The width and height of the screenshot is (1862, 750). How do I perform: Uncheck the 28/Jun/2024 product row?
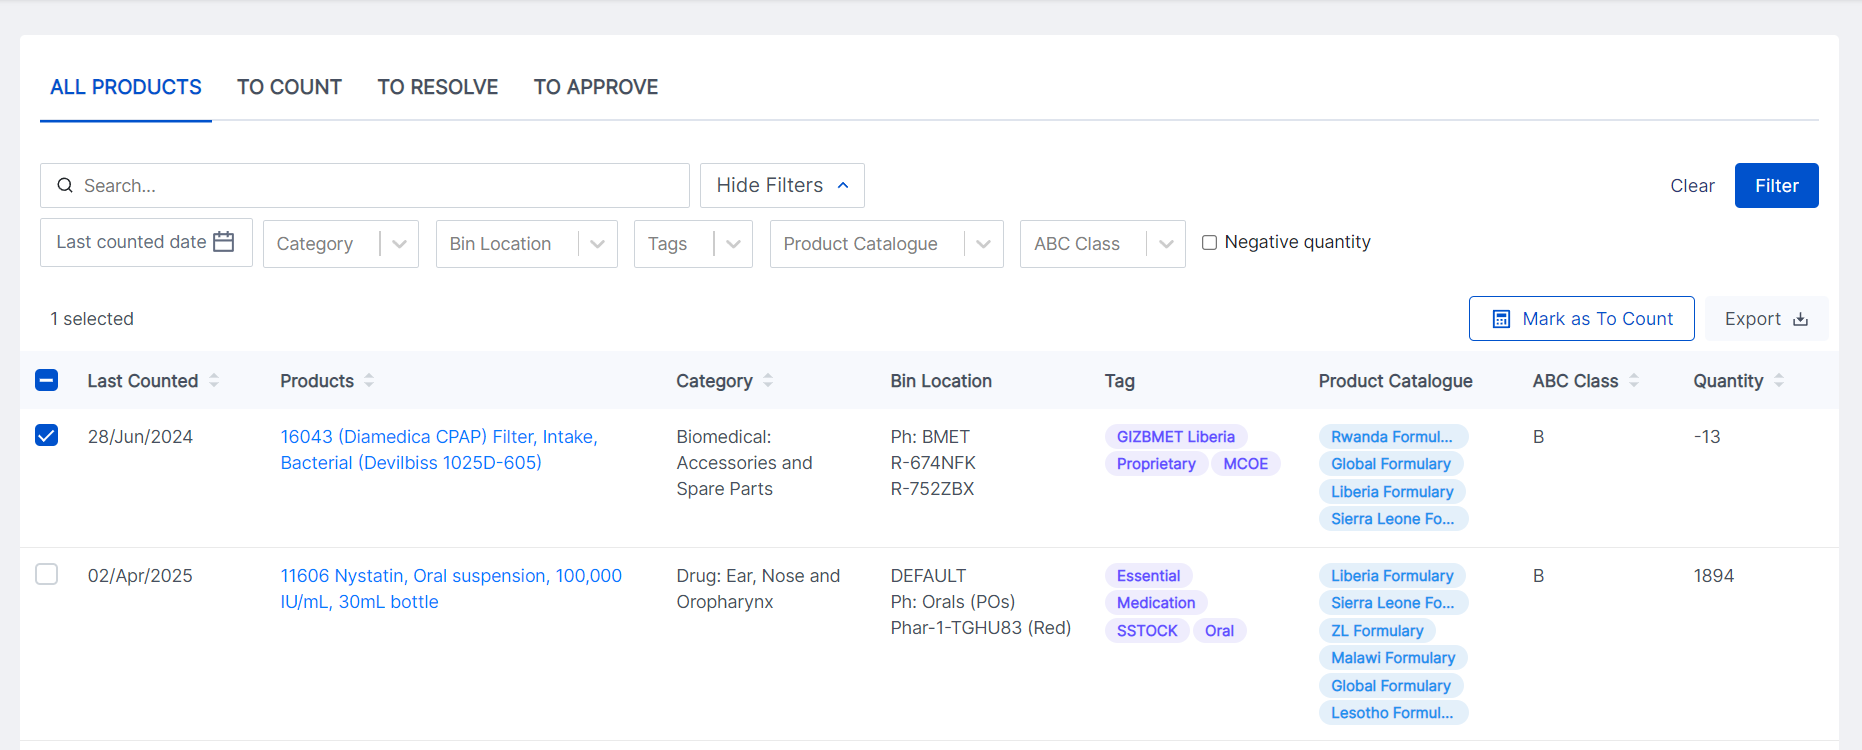47,435
